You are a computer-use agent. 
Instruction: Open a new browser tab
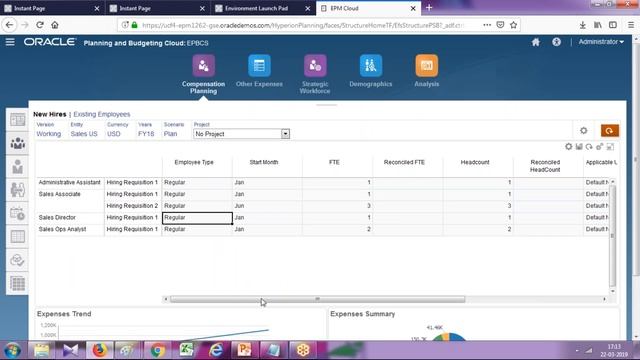[x=429, y=8]
